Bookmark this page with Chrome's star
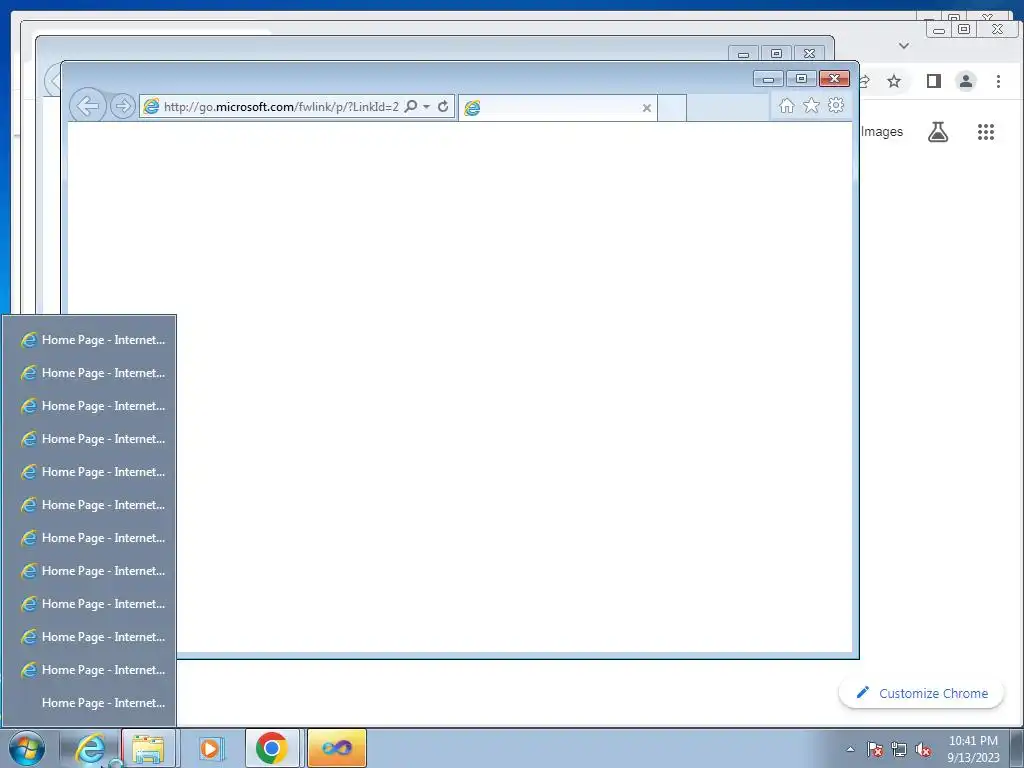 tap(894, 81)
